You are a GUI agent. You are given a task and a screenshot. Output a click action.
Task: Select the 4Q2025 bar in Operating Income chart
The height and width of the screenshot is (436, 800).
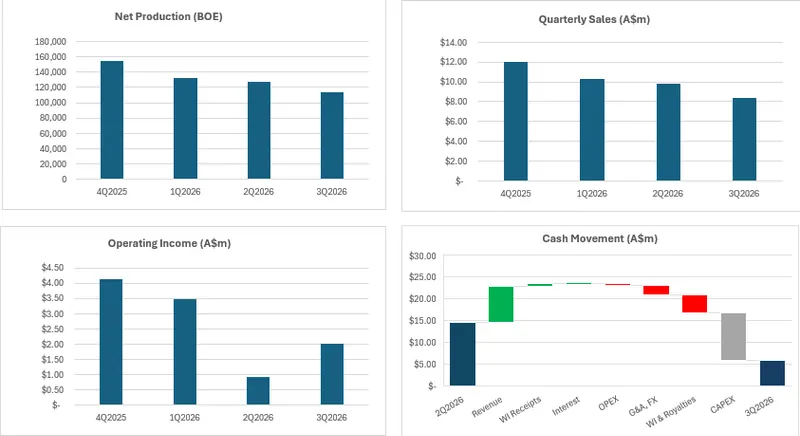point(111,342)
